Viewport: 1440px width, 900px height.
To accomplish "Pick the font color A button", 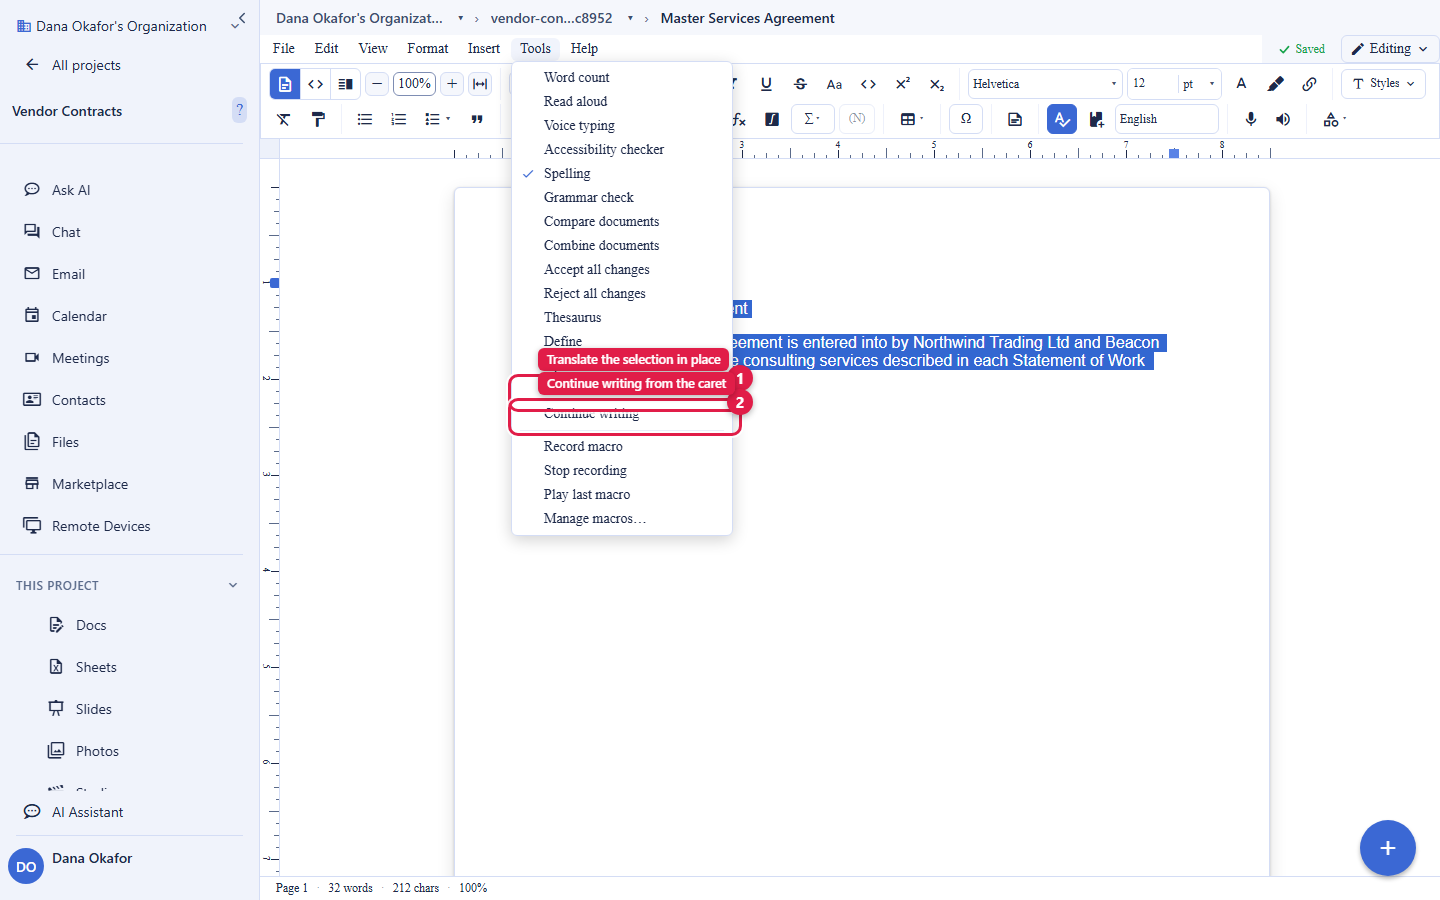I will click(x=1242, y=84).
